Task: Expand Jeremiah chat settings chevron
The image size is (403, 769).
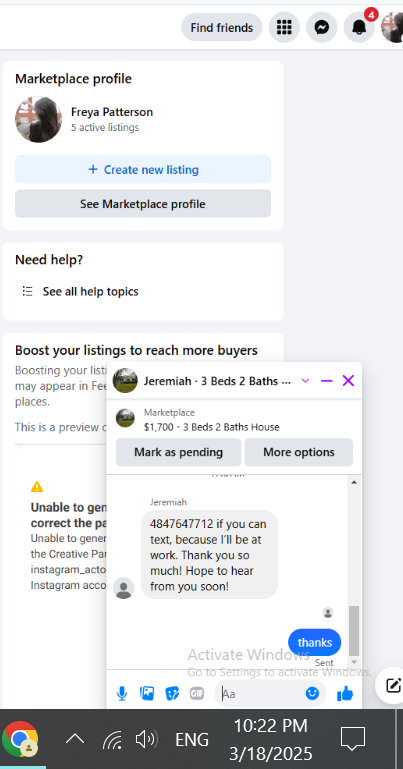Action: (305, 381)
